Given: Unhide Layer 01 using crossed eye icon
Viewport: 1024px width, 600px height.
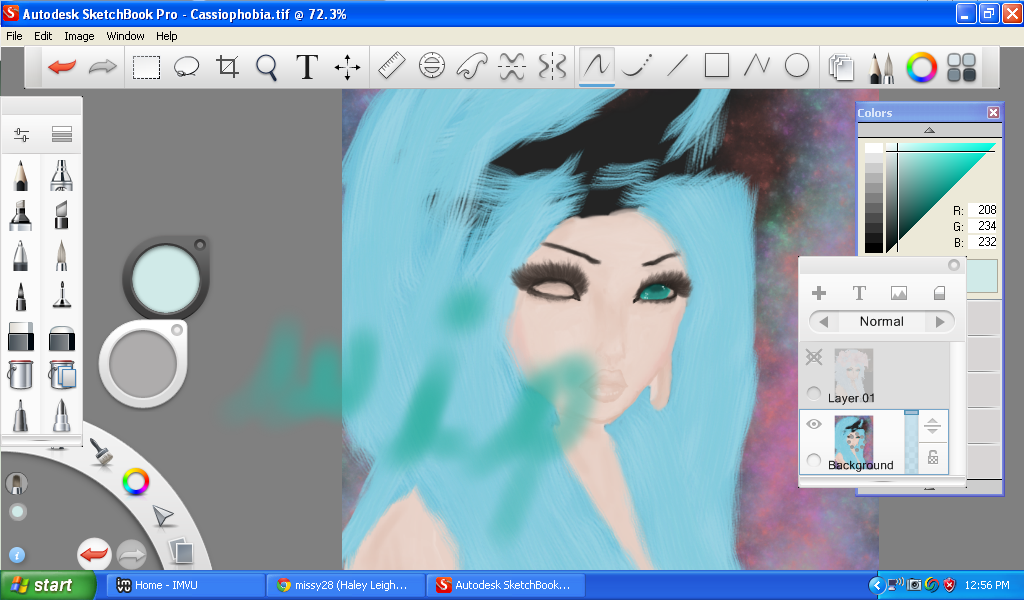Looking at the screenshot, I should (814, 356).
